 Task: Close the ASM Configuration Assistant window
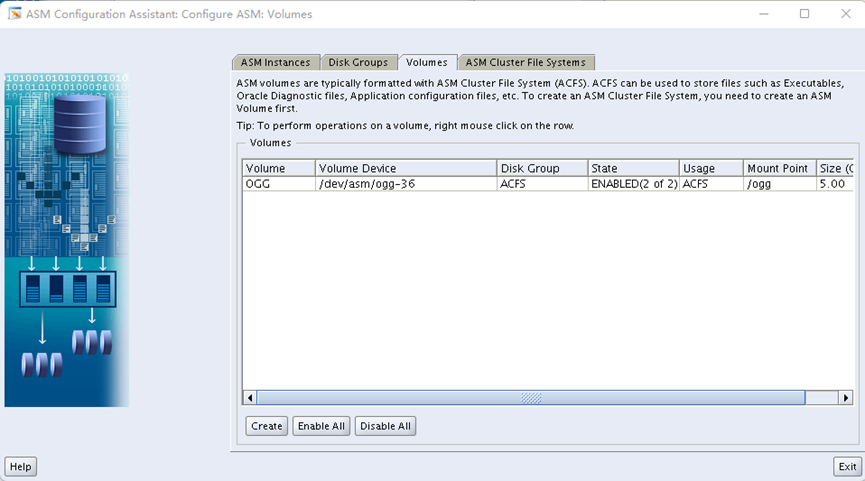coord(846,14)
